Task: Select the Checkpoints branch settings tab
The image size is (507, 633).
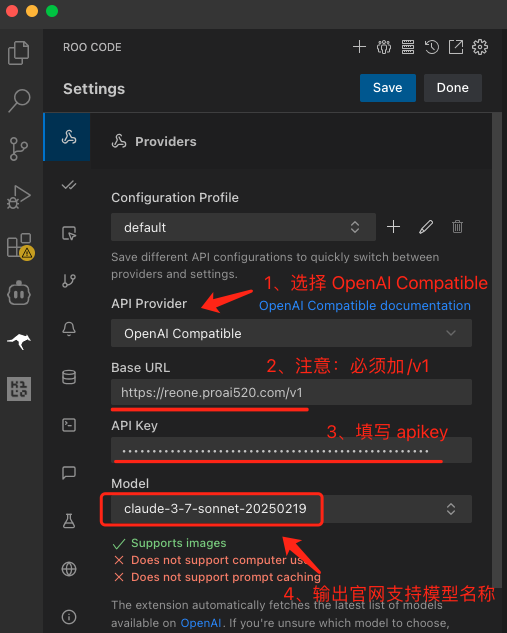Action: (x=69, y=281)
